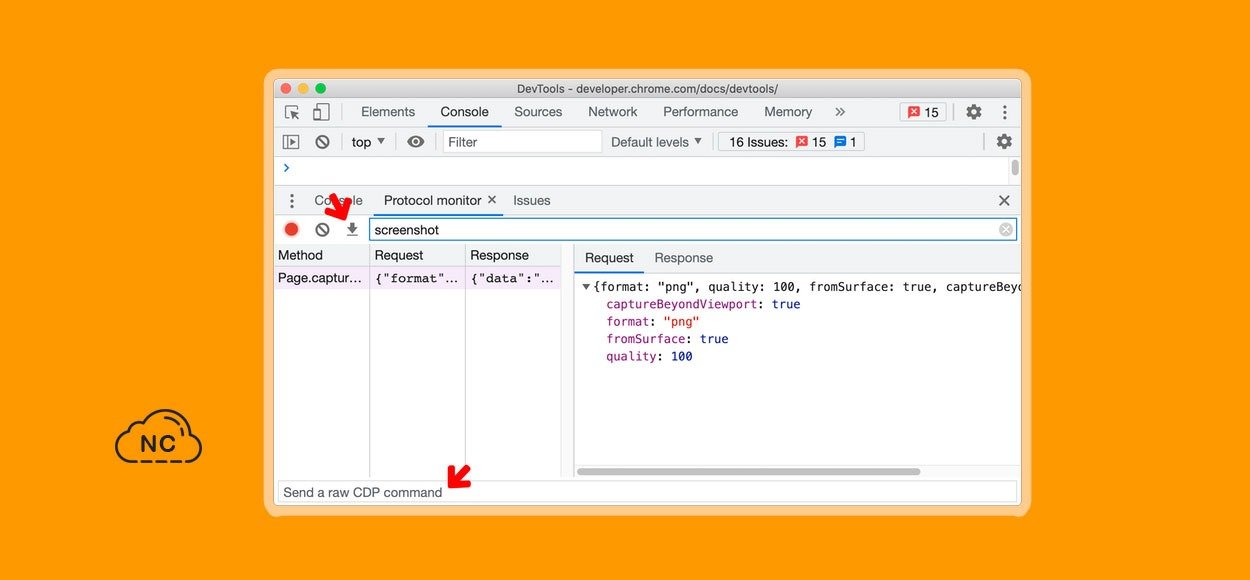1250x580 pixels.
Task: Click the Send a raw CDP command field
Action: click(x=646, y=492)
